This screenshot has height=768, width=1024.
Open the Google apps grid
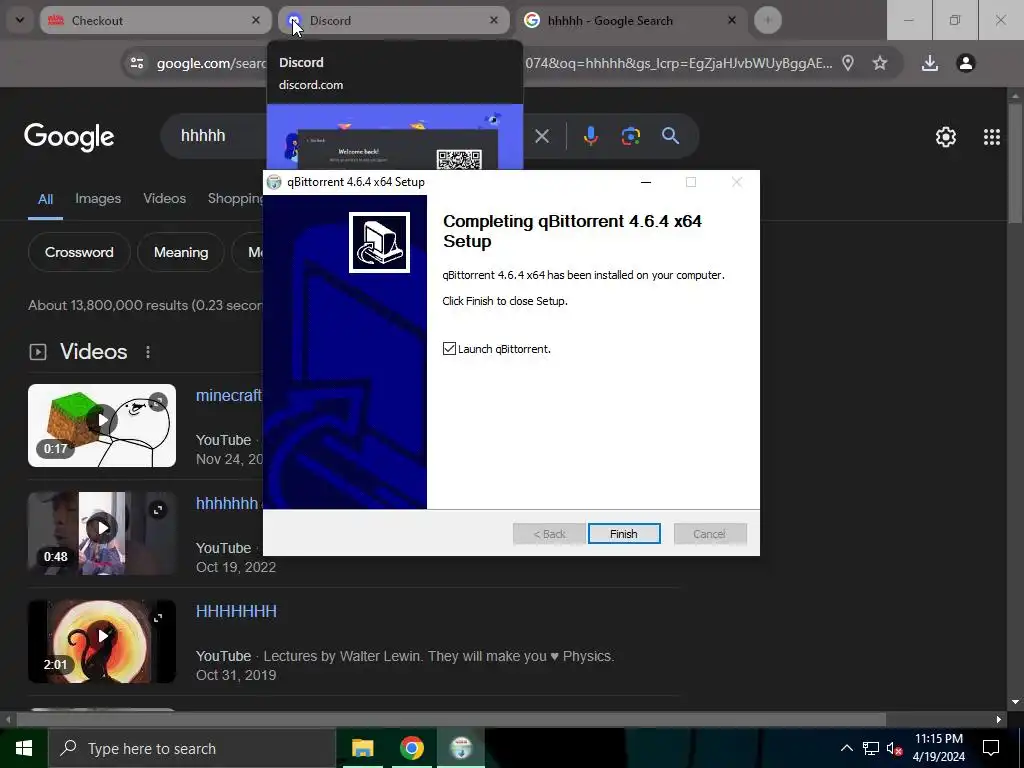coord(992,136)
